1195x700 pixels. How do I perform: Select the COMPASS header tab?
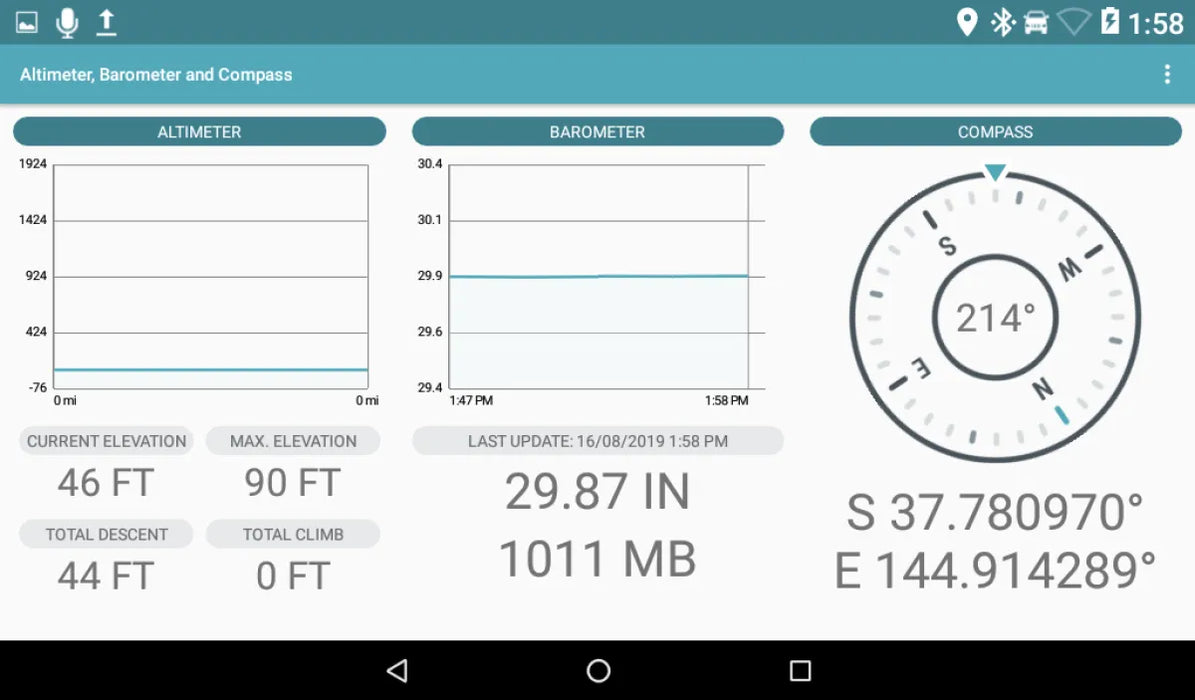995,132
